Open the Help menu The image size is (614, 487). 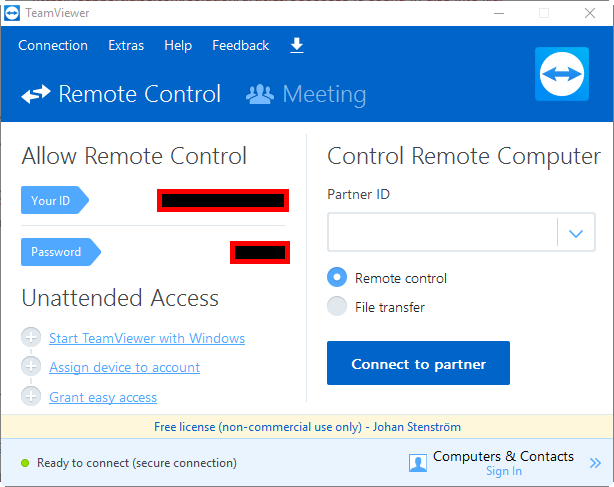[x=178, y=45]
